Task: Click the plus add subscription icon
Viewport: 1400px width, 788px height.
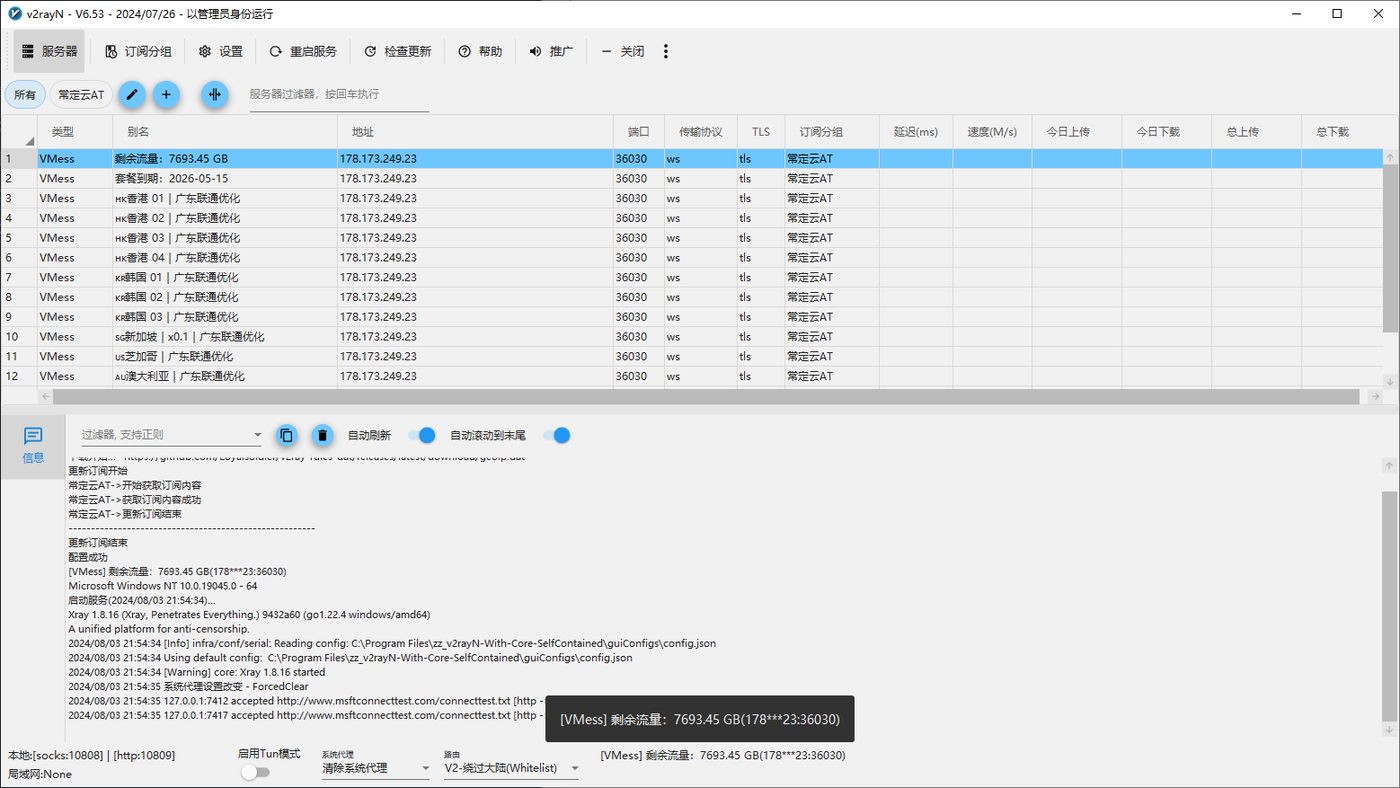Action: (x=166, y=94)
